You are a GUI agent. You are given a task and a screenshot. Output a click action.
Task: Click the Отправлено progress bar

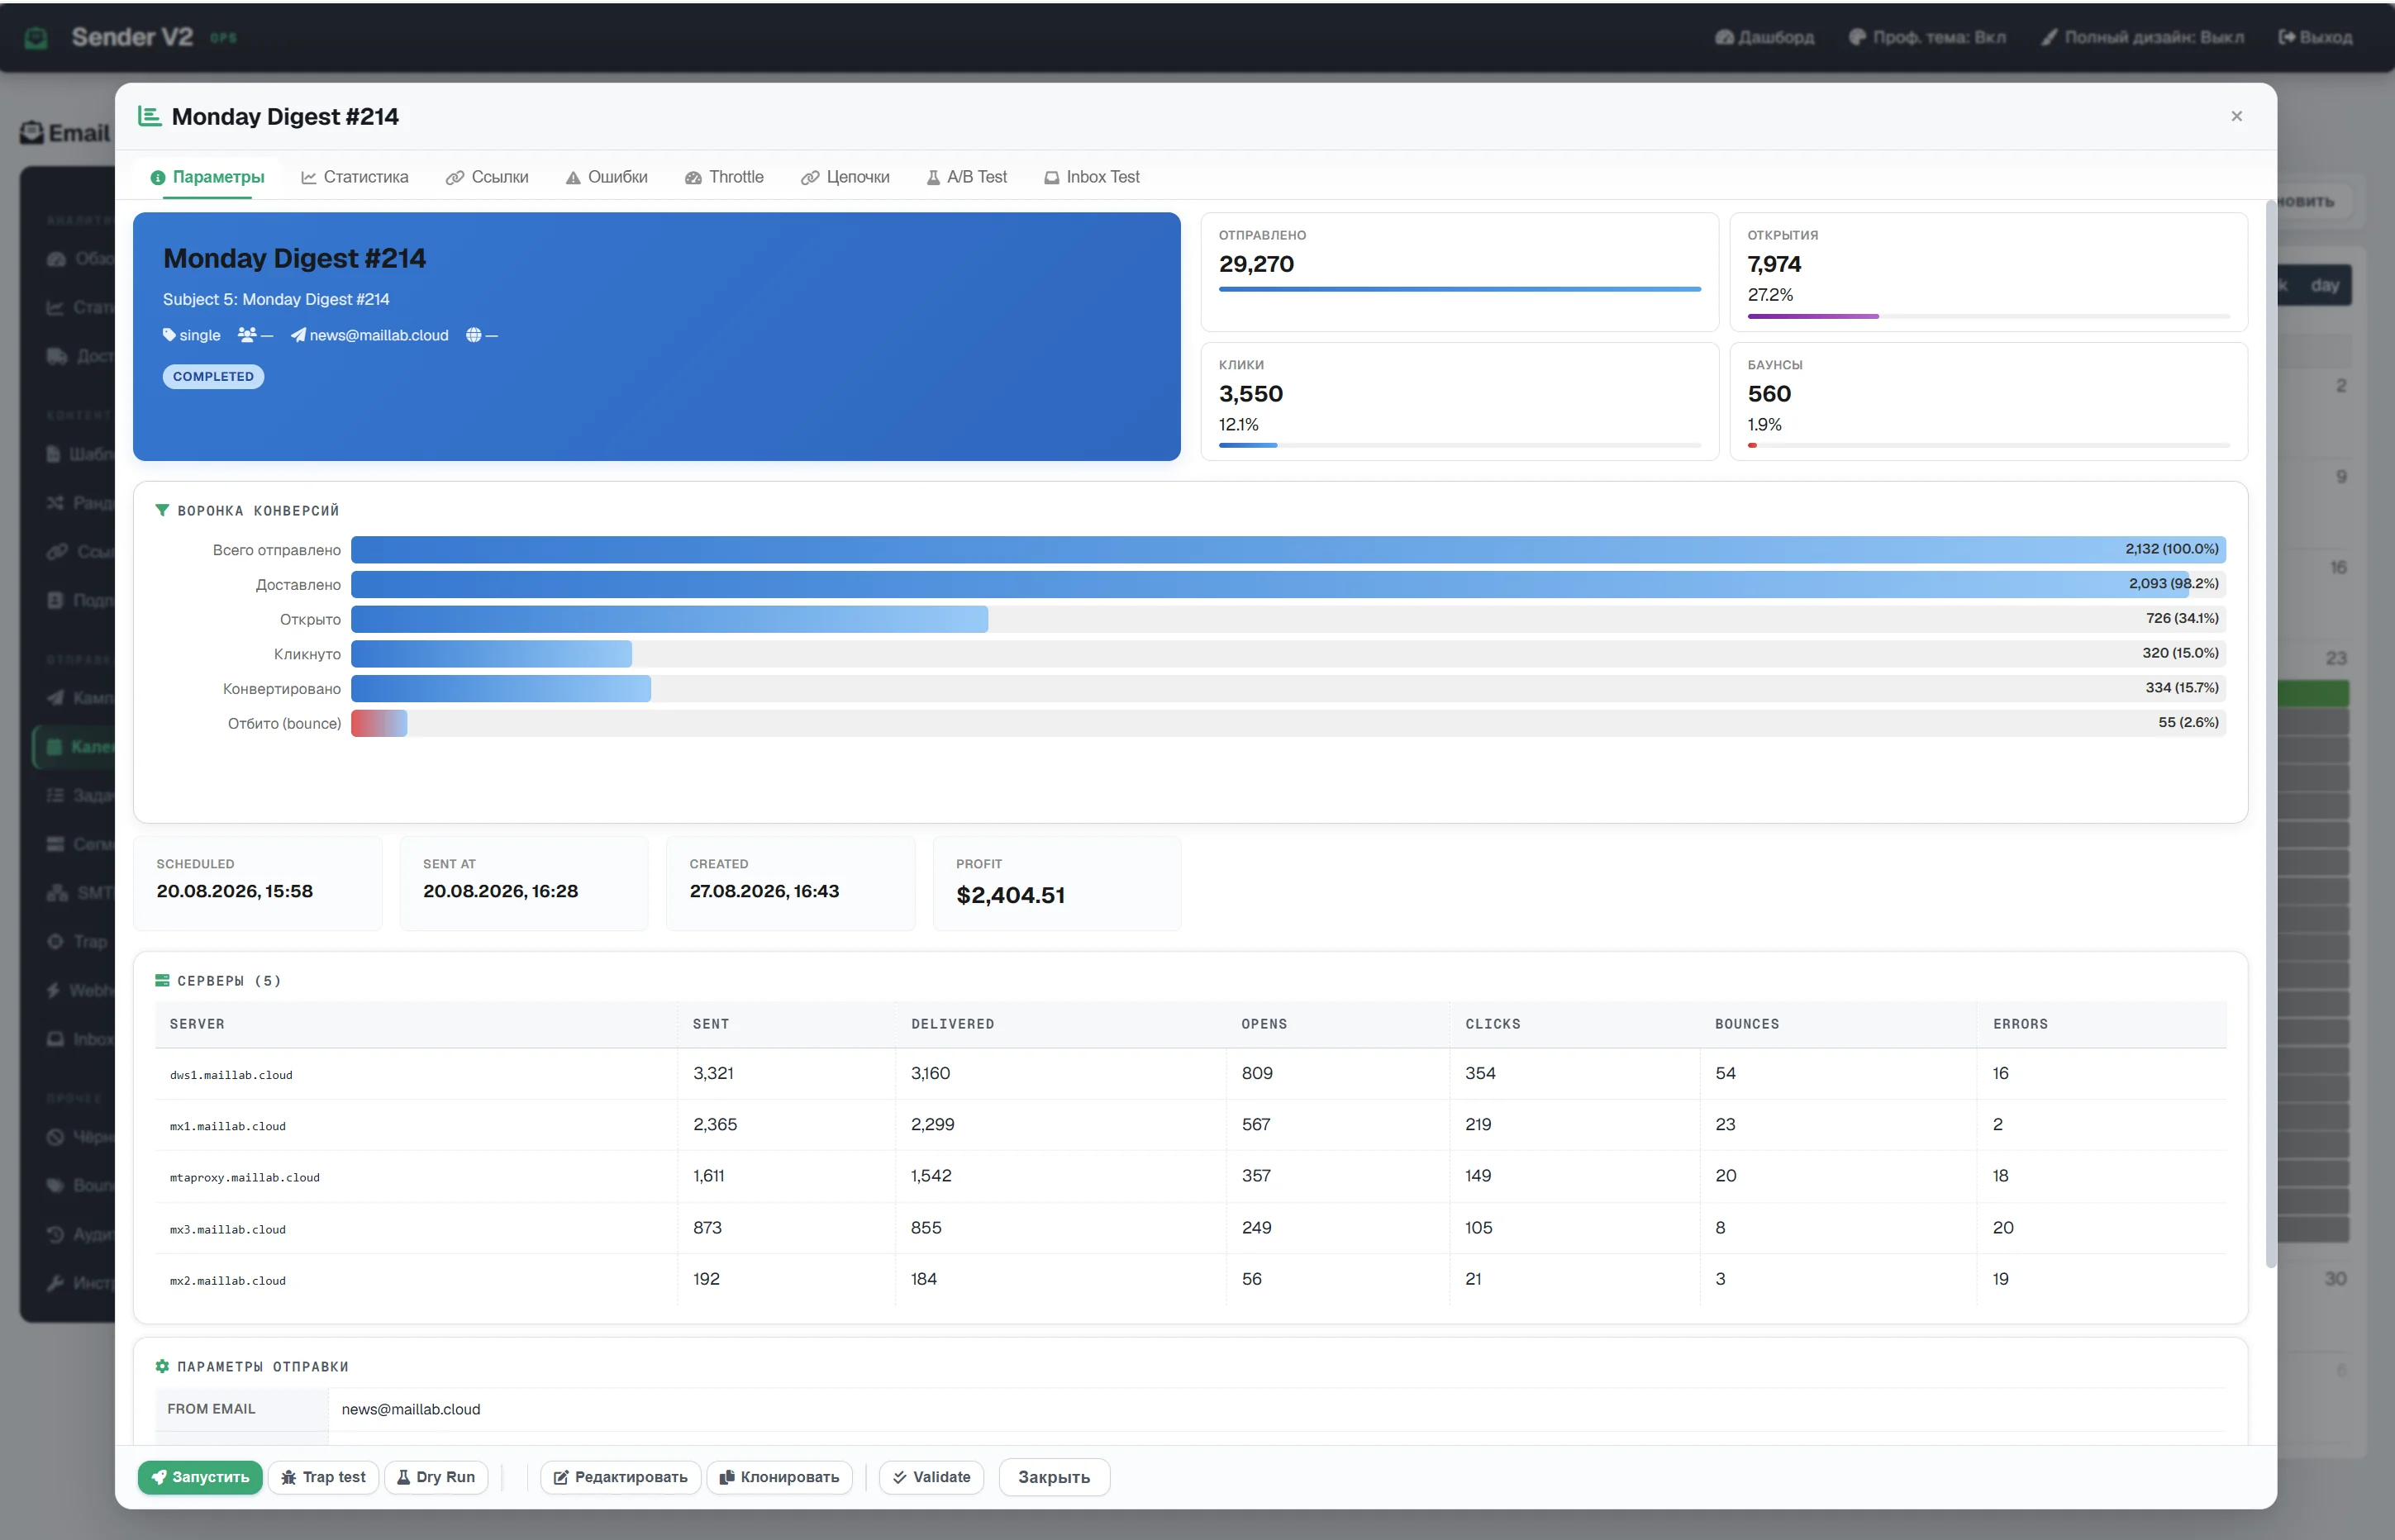1459,289
